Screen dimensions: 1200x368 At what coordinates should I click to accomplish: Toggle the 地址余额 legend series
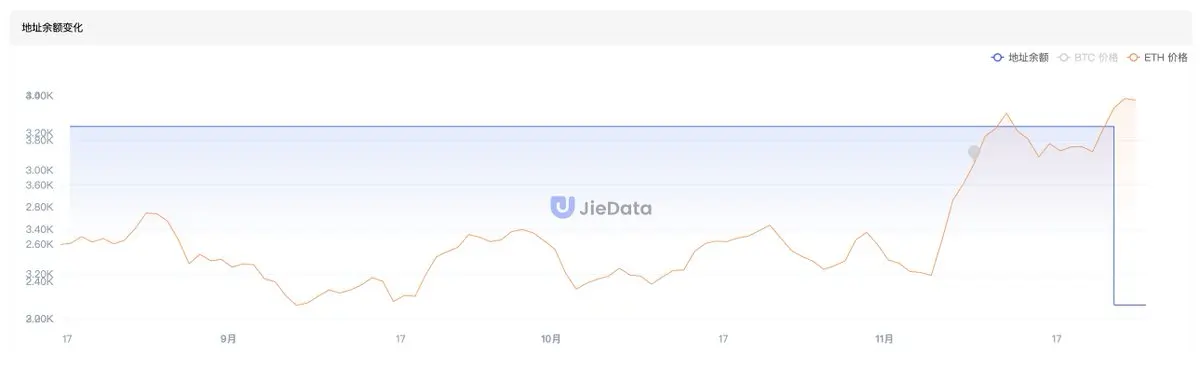point(1020,58)
